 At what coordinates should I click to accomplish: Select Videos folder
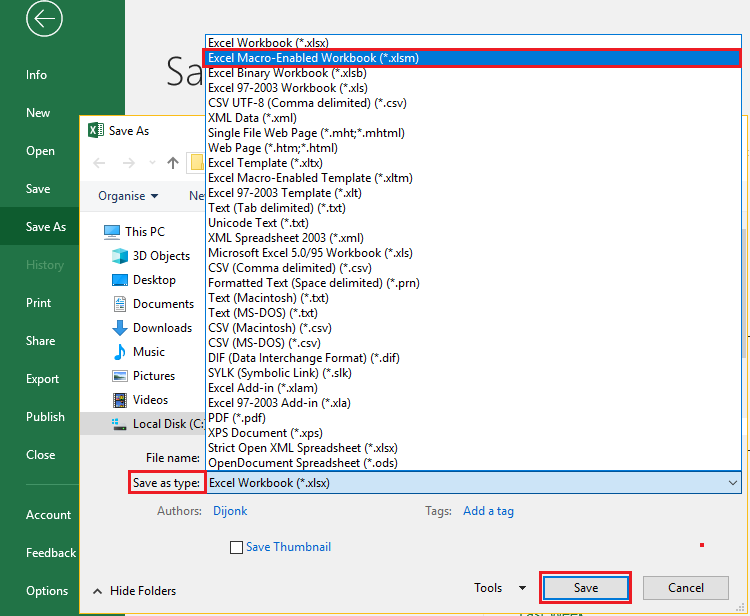pyautogui.click(x=140, y=399)
